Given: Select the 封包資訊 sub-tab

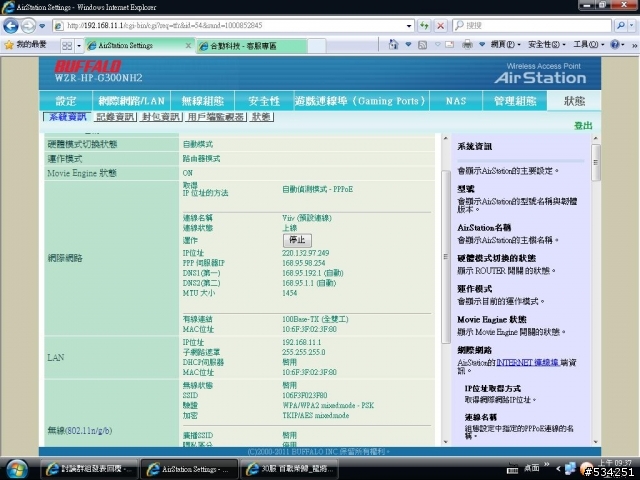Looking at the screenshot, I should click(161, 117).
